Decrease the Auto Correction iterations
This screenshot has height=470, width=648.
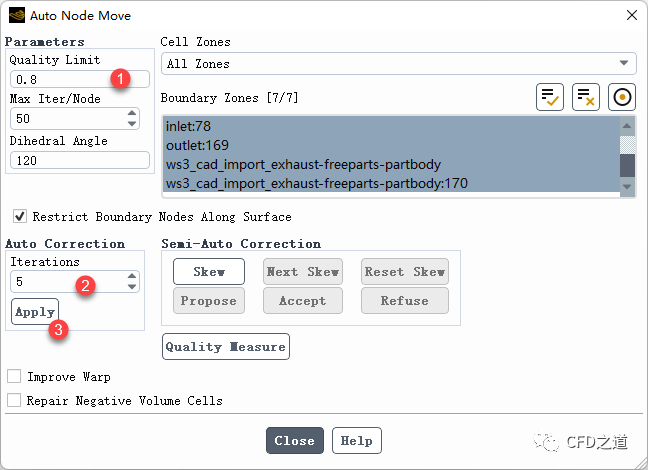(132, 287)
